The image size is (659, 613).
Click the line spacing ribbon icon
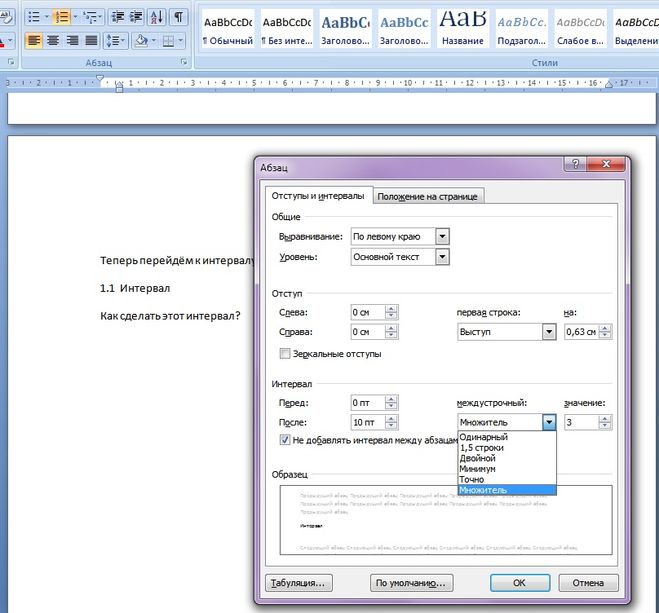[114, 40]
